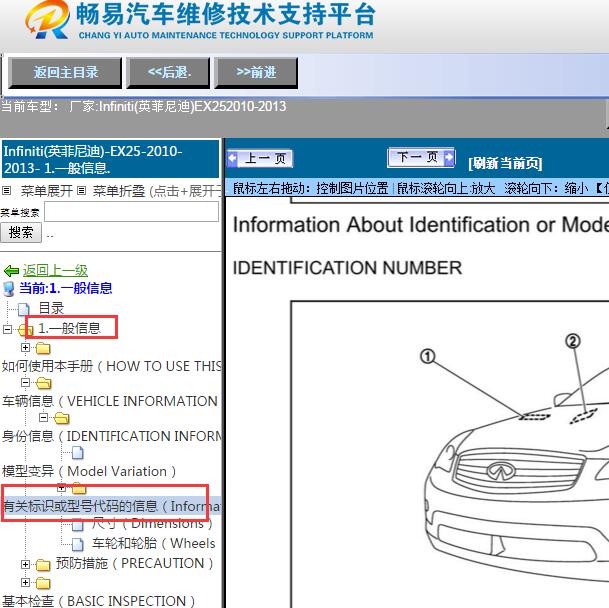Focus the 菜单搜索 search input field
Image resolution: width=609 pixels, height=608 pixels.
click(131, 212)
